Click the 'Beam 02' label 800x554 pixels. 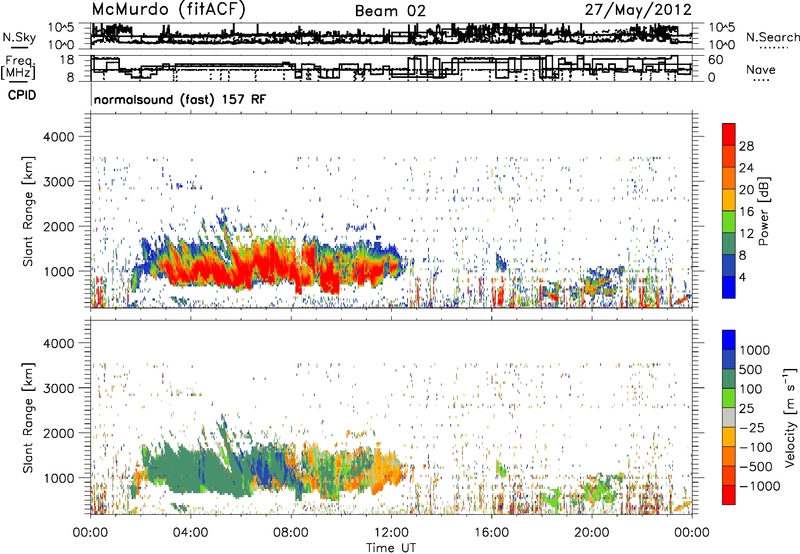pyautogui.click(x=390, y=11)
